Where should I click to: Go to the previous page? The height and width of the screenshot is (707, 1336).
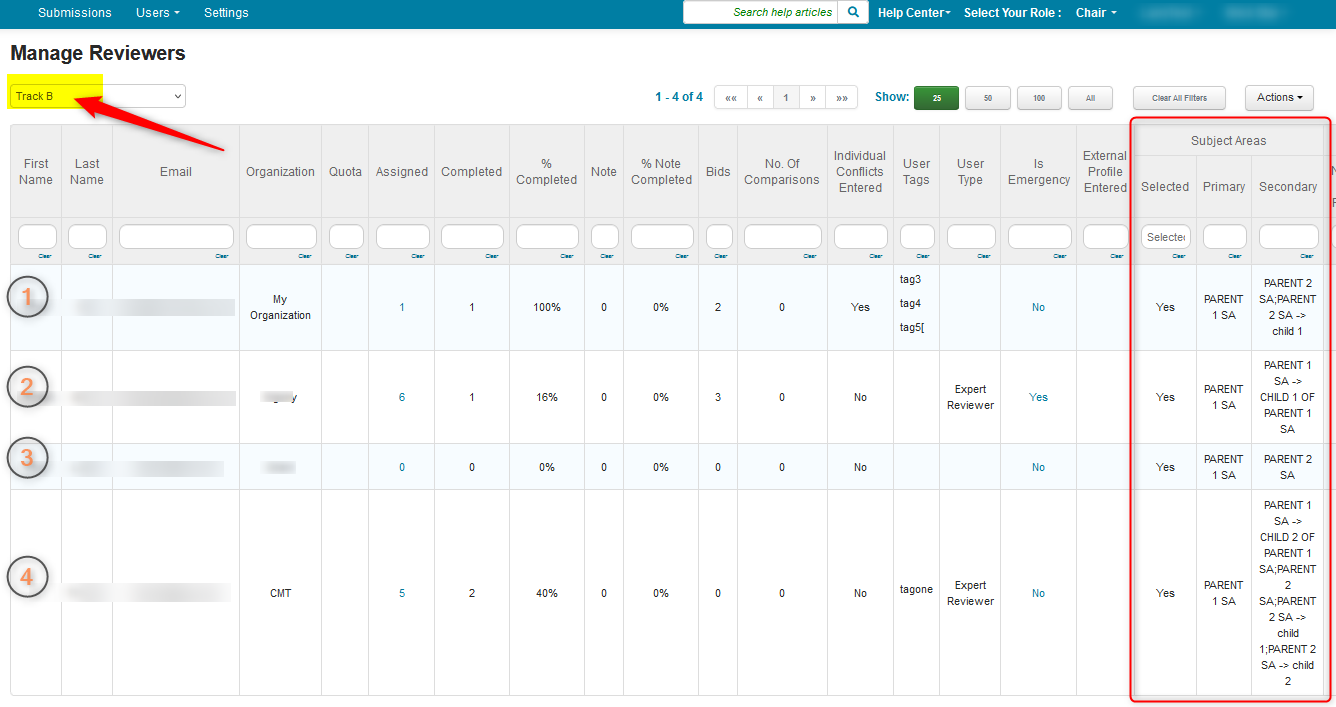pos(760,98)
